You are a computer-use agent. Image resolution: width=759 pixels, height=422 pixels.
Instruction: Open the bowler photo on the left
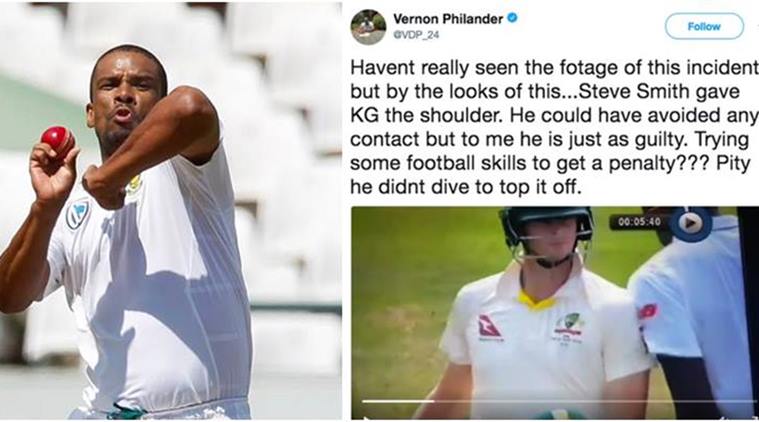(170, 211)
